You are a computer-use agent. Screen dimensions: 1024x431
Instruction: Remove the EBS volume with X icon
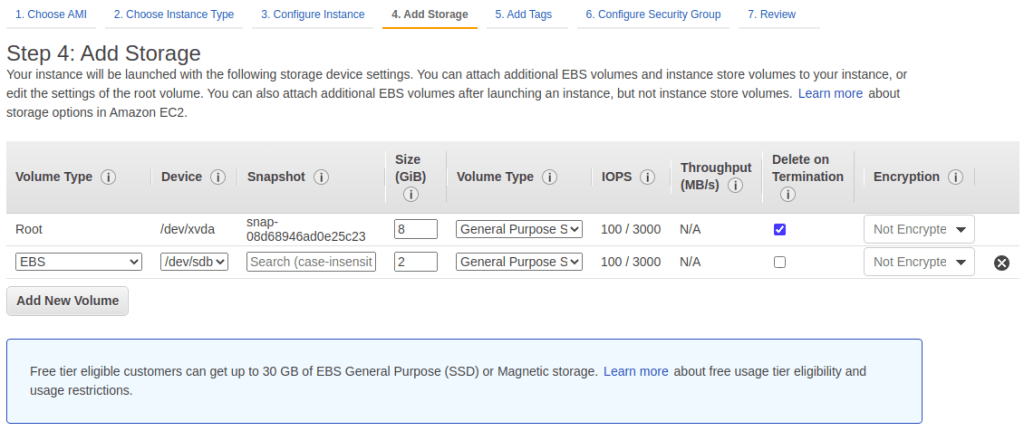pos(1001,263)
